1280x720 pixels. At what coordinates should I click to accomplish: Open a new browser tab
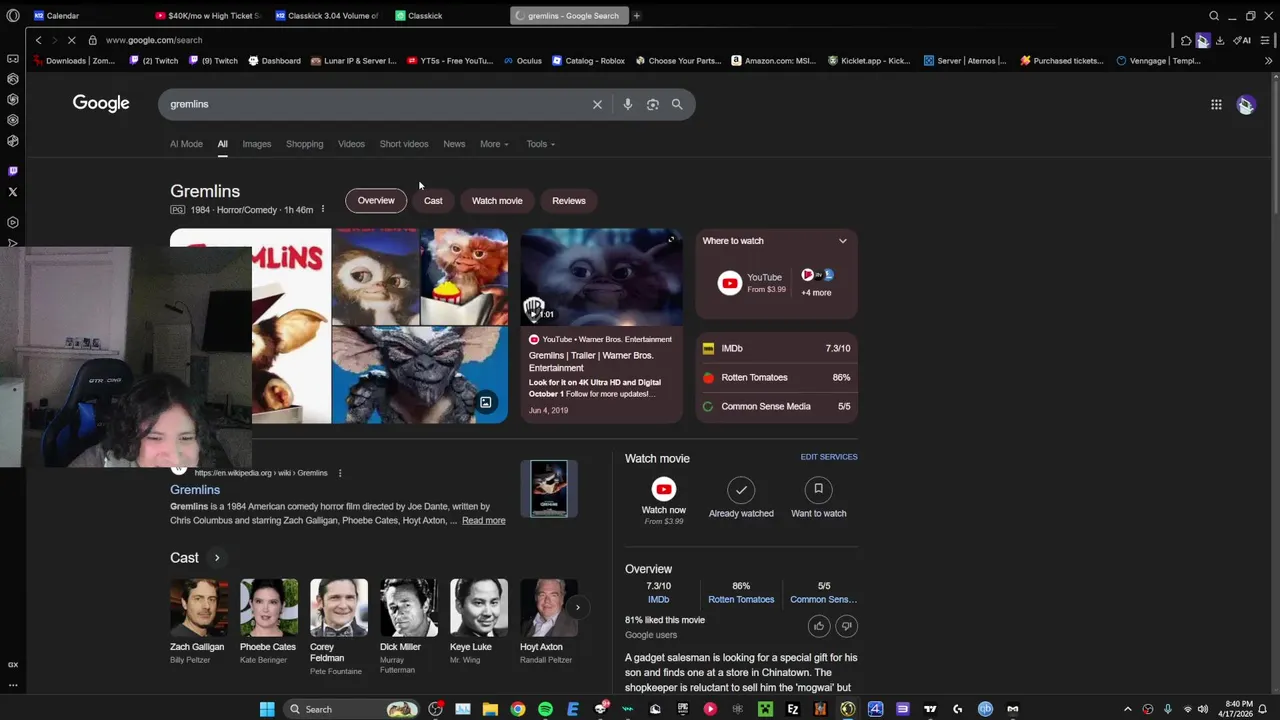pos(636,16)
